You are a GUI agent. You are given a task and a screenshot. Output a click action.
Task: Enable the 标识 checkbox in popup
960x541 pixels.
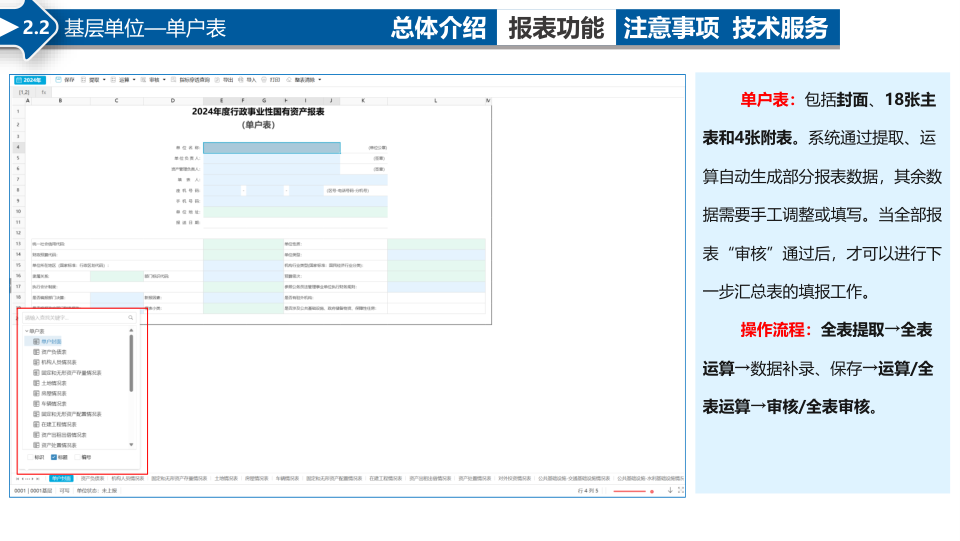[31, 457]
